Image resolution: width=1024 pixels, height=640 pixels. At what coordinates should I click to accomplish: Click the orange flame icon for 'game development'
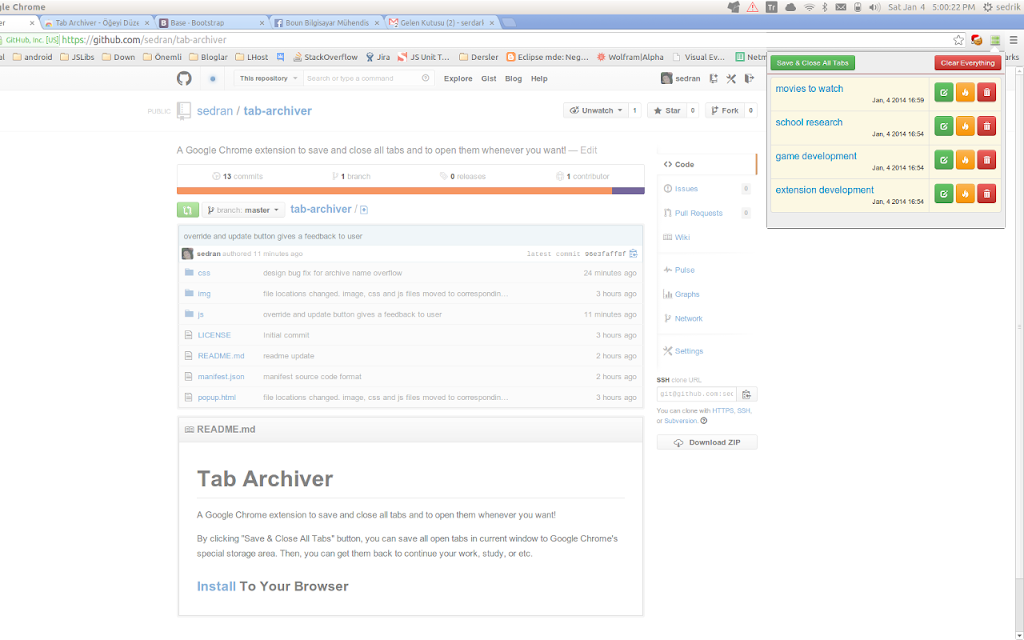(965, 160)
